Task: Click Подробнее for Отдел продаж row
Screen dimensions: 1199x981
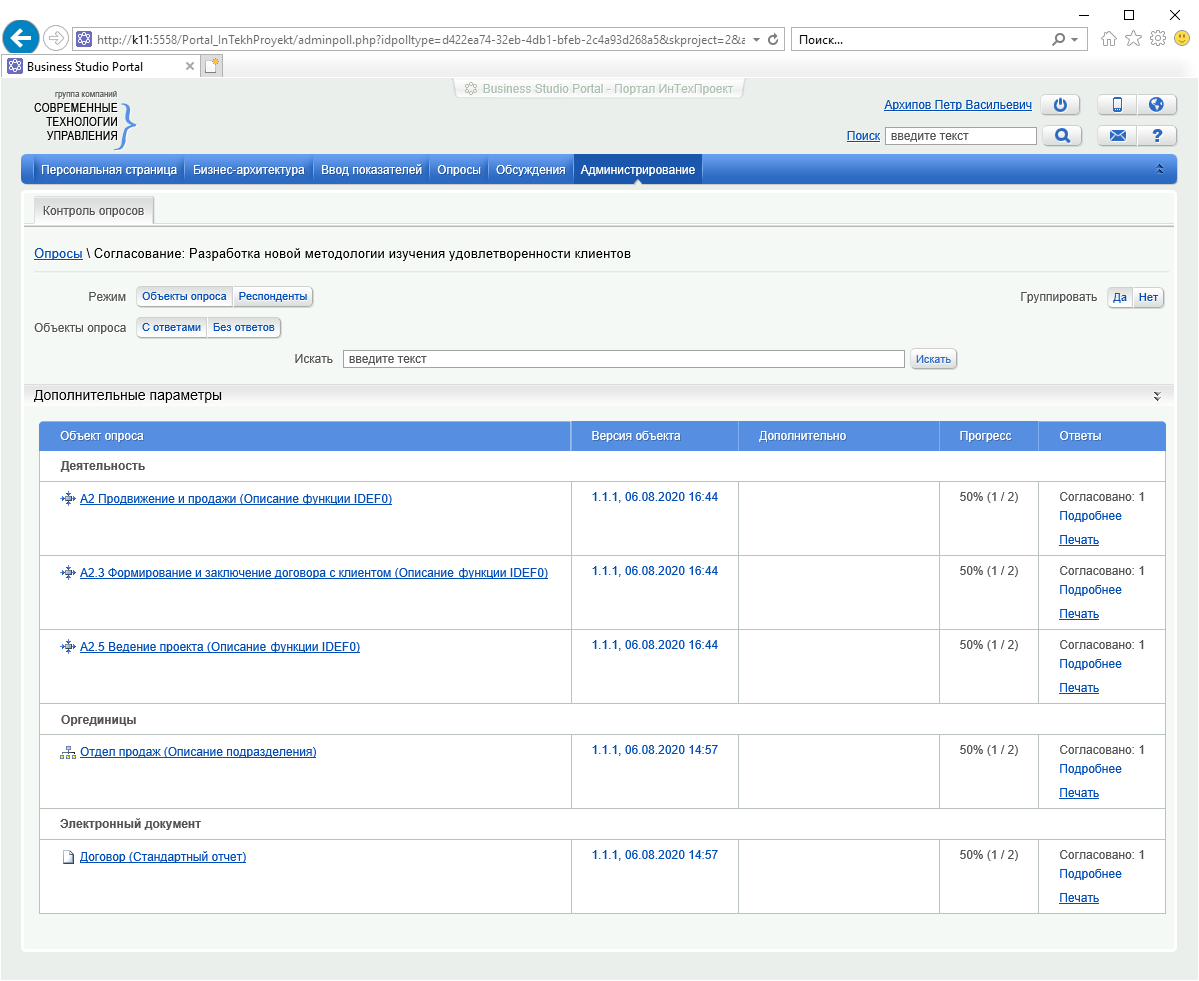Action: click(x=1090, y=769)
